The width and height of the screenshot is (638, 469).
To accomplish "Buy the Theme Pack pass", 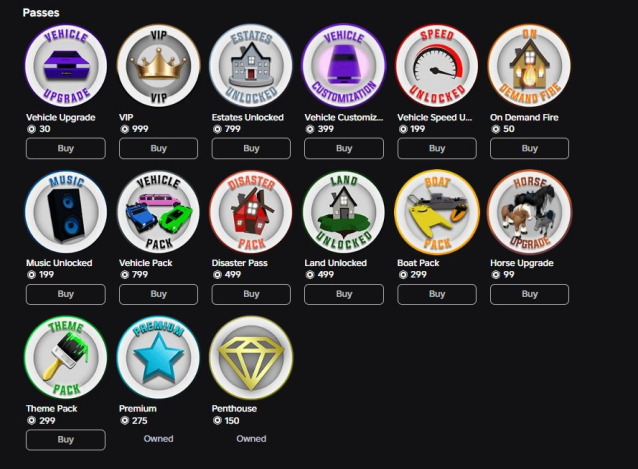I will [x=66, y=440].
